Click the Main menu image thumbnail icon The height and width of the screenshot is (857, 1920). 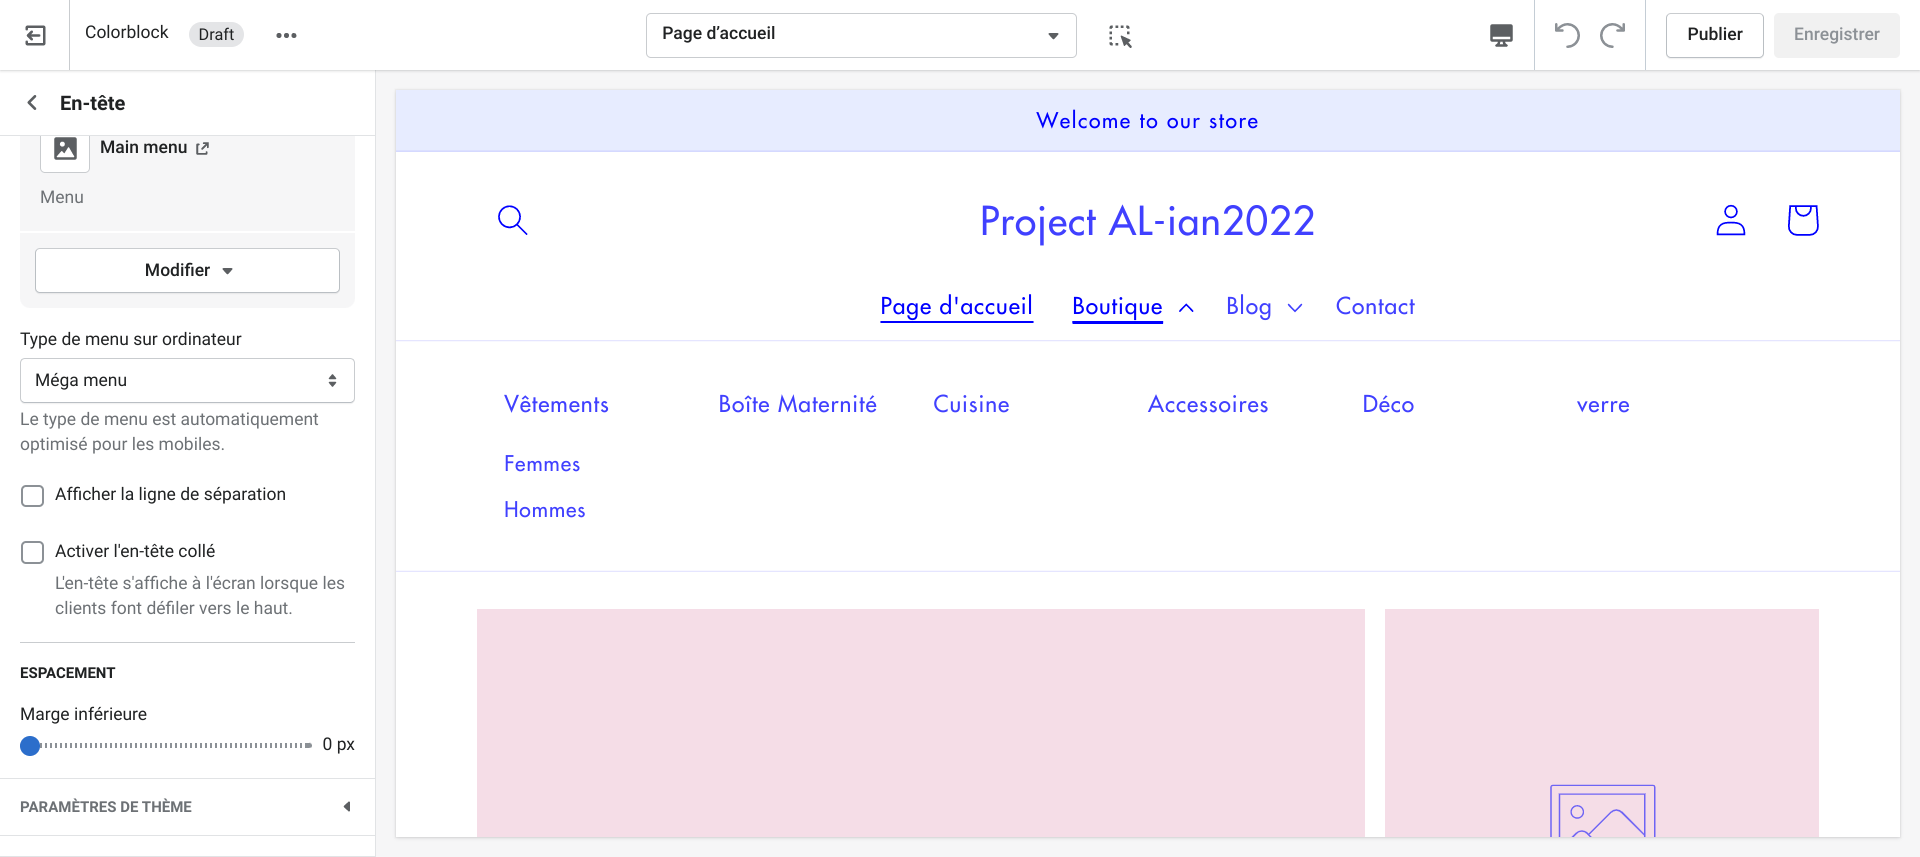65,149
